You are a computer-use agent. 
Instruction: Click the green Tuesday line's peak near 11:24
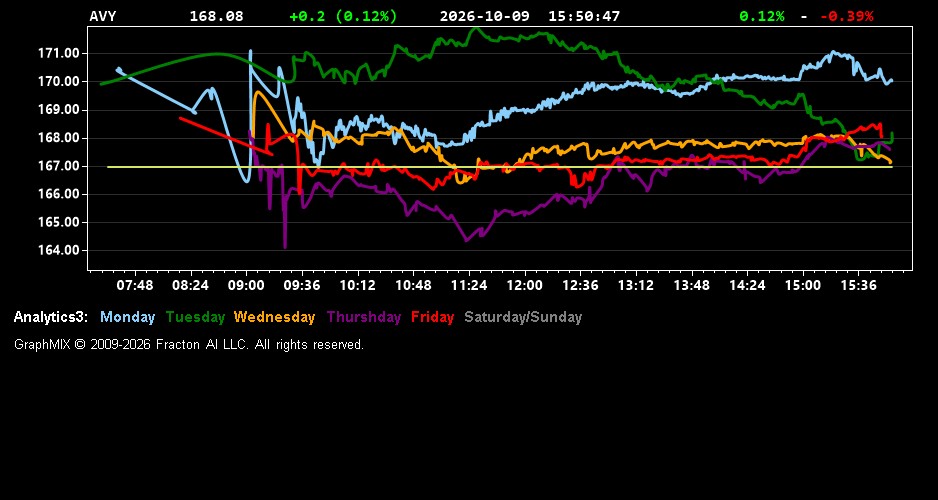pyautogui.click(x=475, y=29)
